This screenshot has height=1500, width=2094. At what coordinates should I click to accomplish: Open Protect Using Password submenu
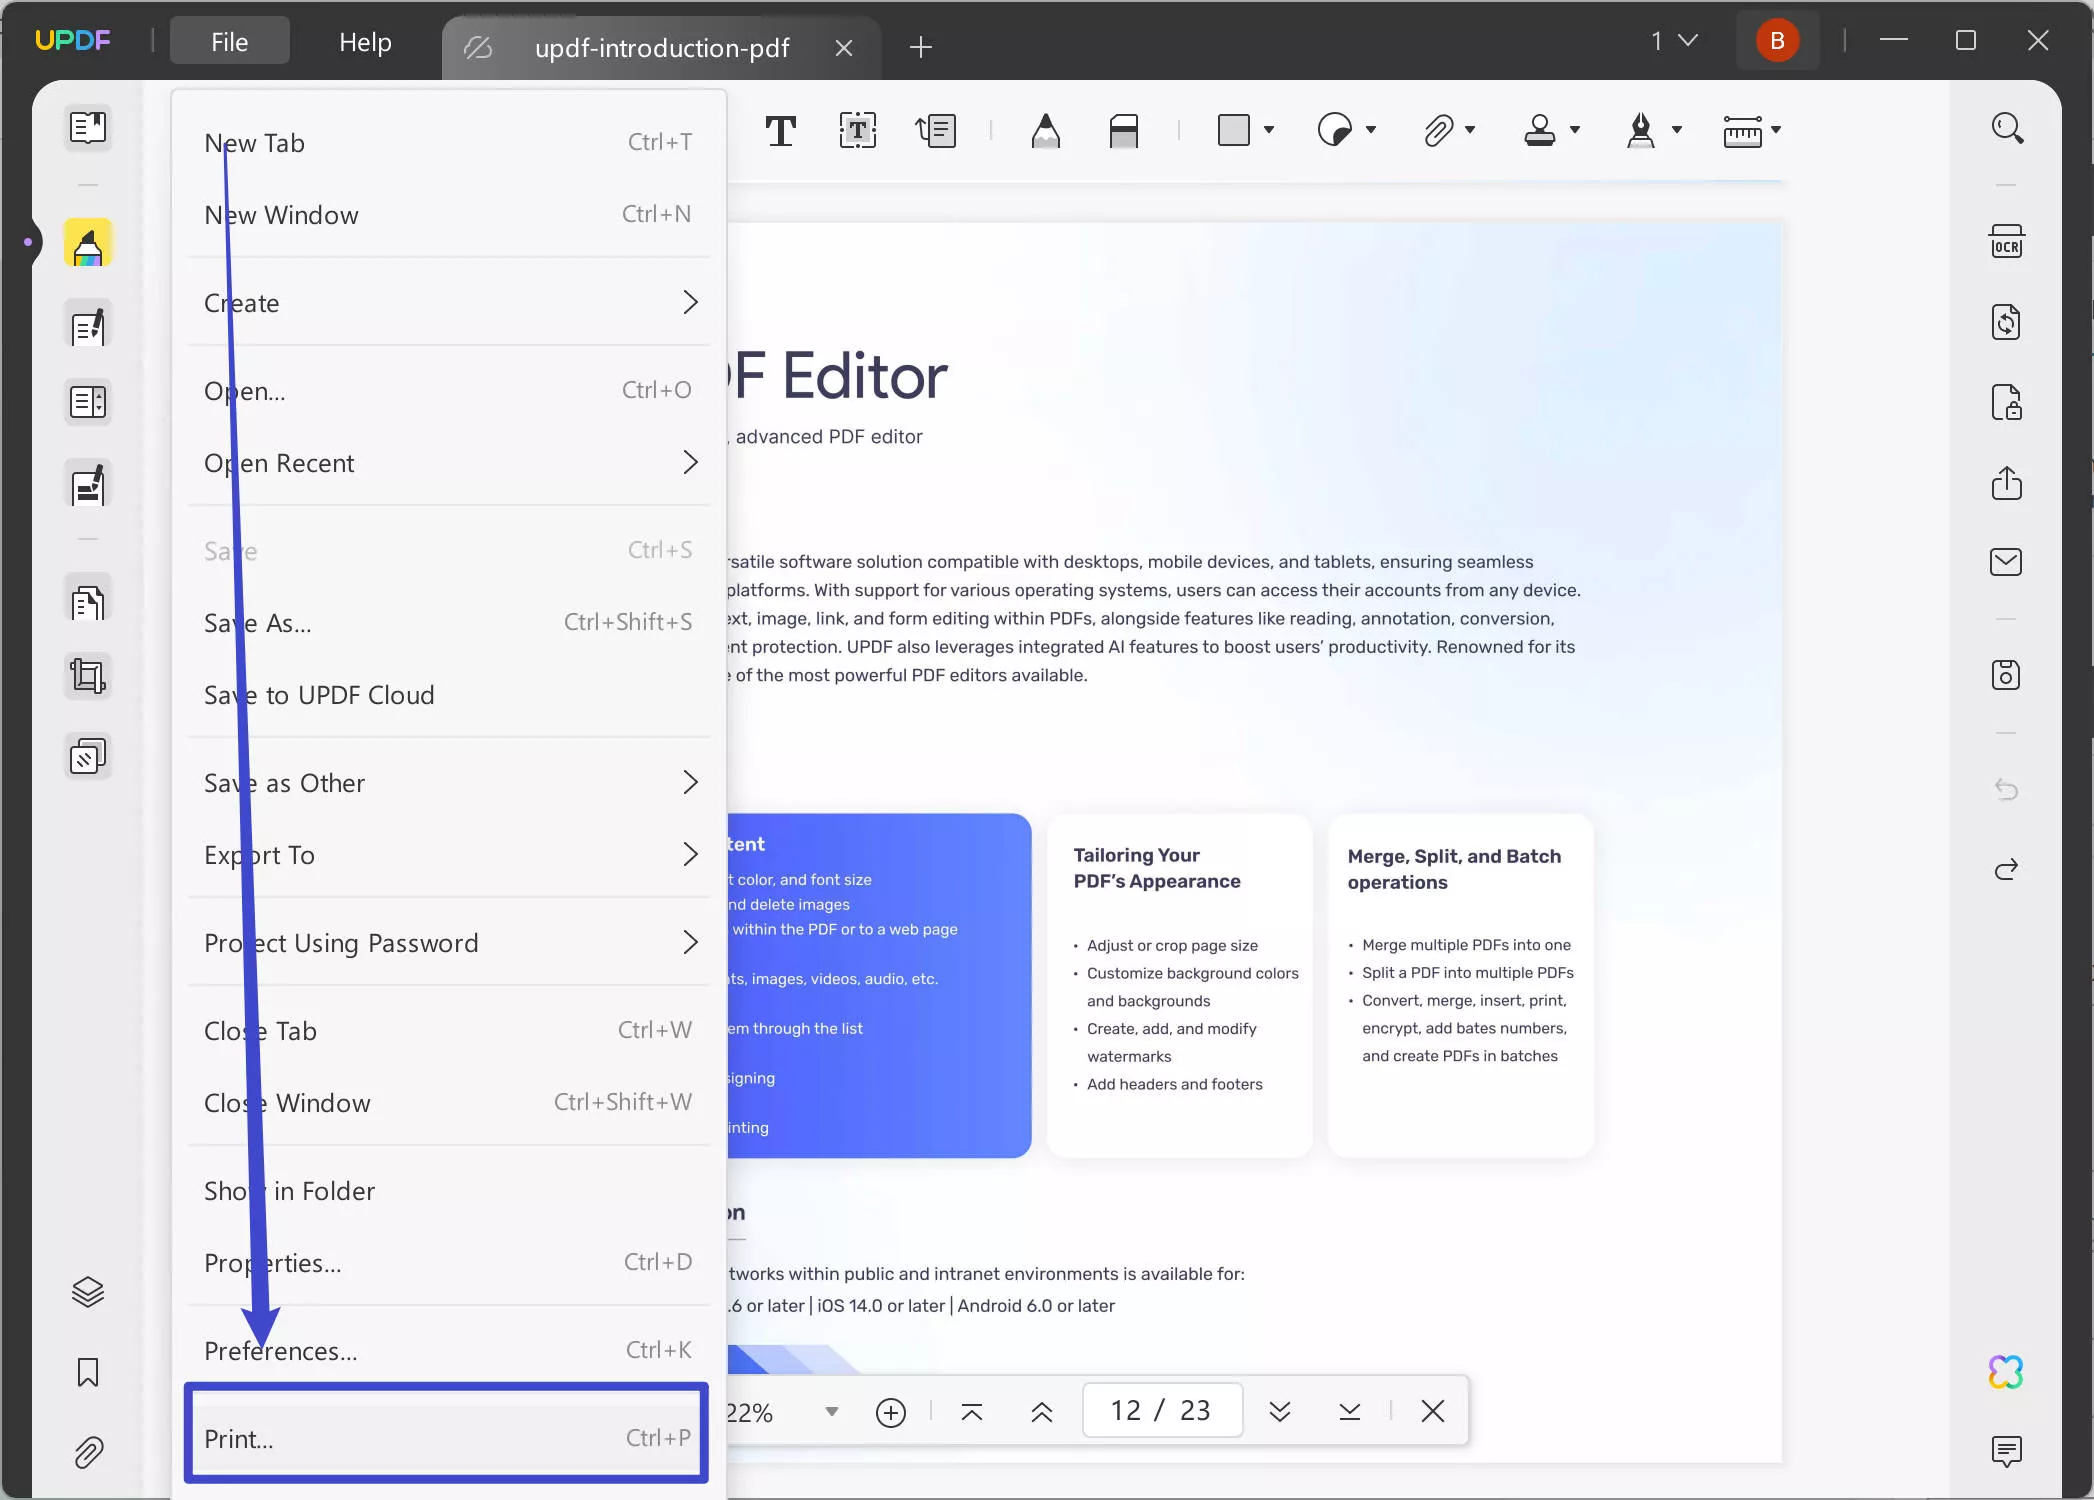tap(448, 943)
